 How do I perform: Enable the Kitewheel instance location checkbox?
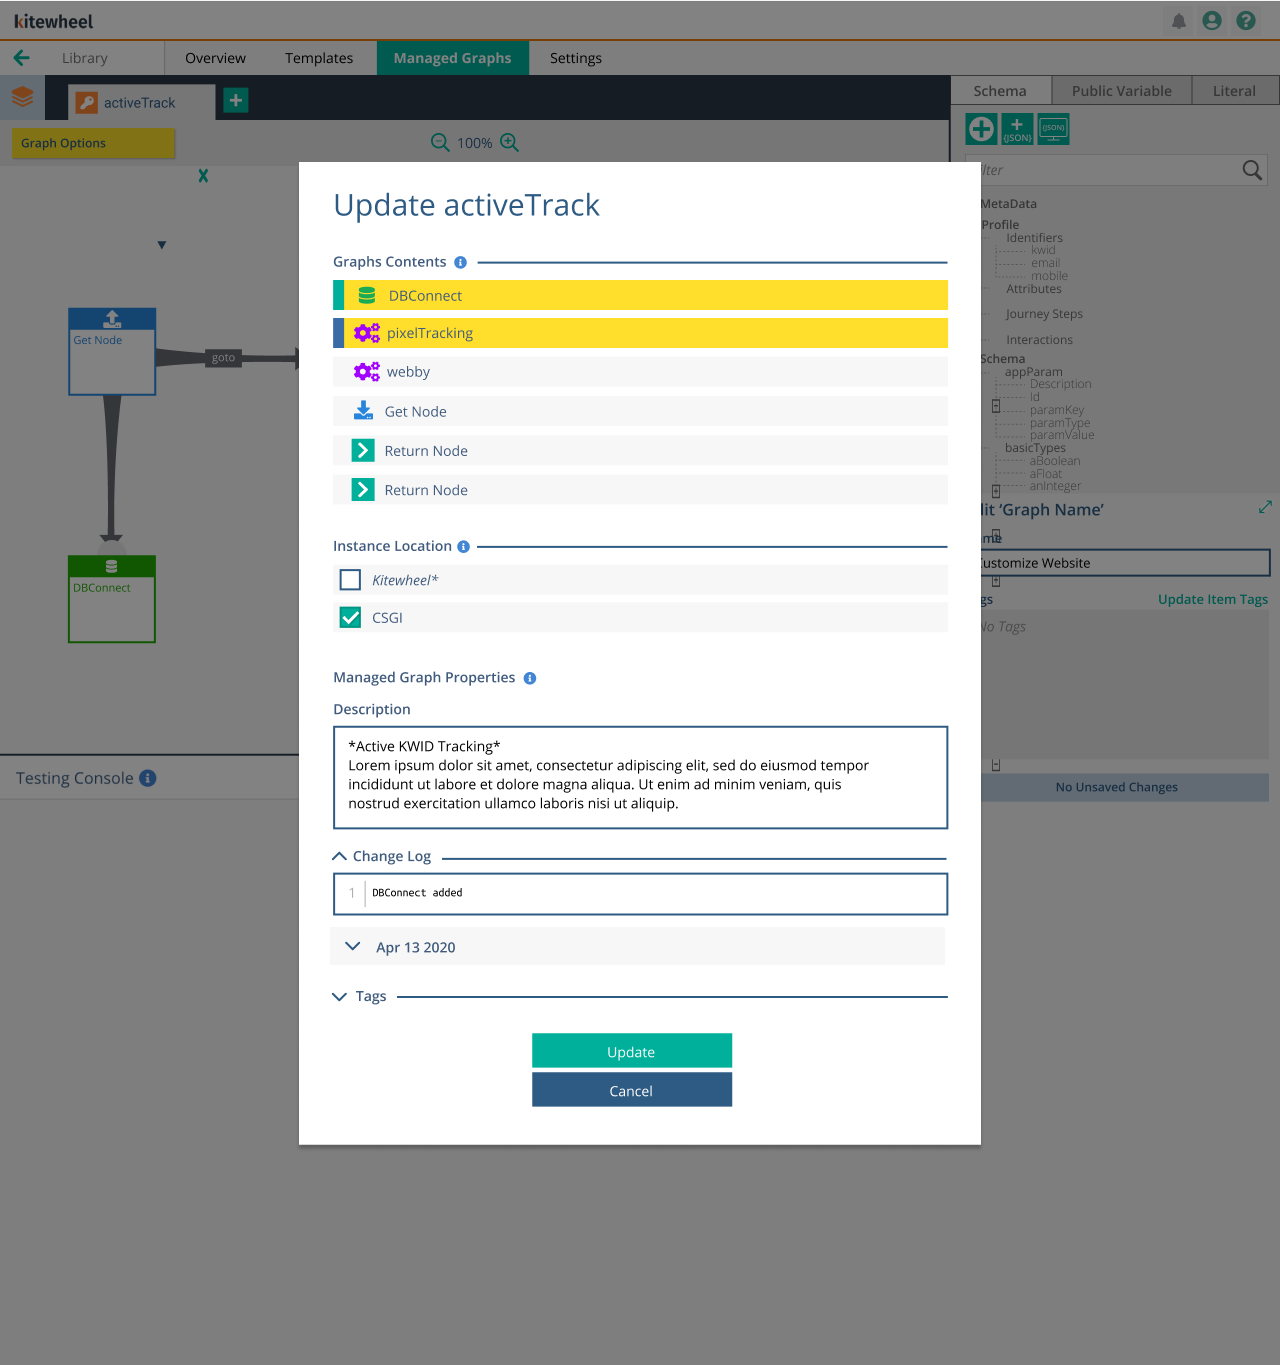coord(349,579)
